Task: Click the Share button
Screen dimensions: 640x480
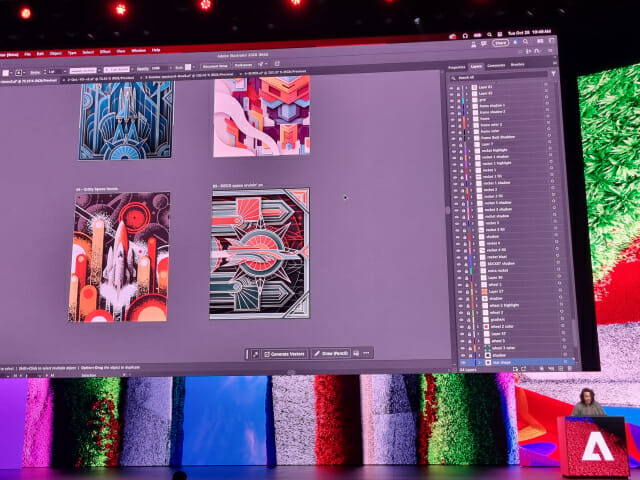Action: [500, 43]
